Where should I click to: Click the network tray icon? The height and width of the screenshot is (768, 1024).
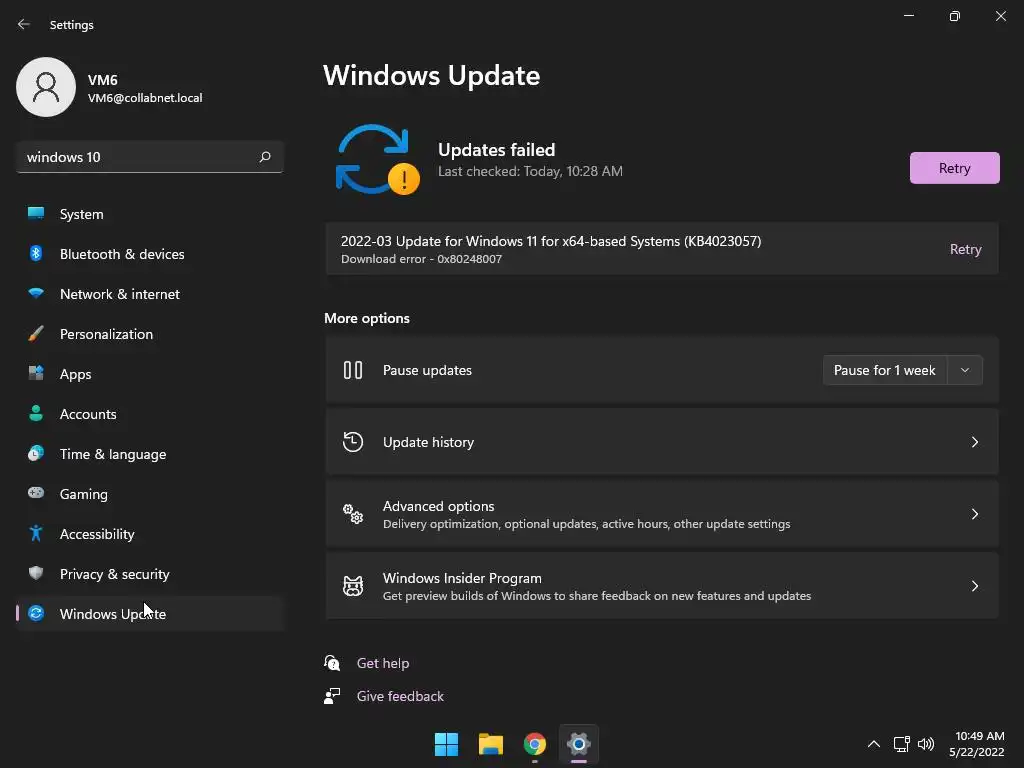902,744
